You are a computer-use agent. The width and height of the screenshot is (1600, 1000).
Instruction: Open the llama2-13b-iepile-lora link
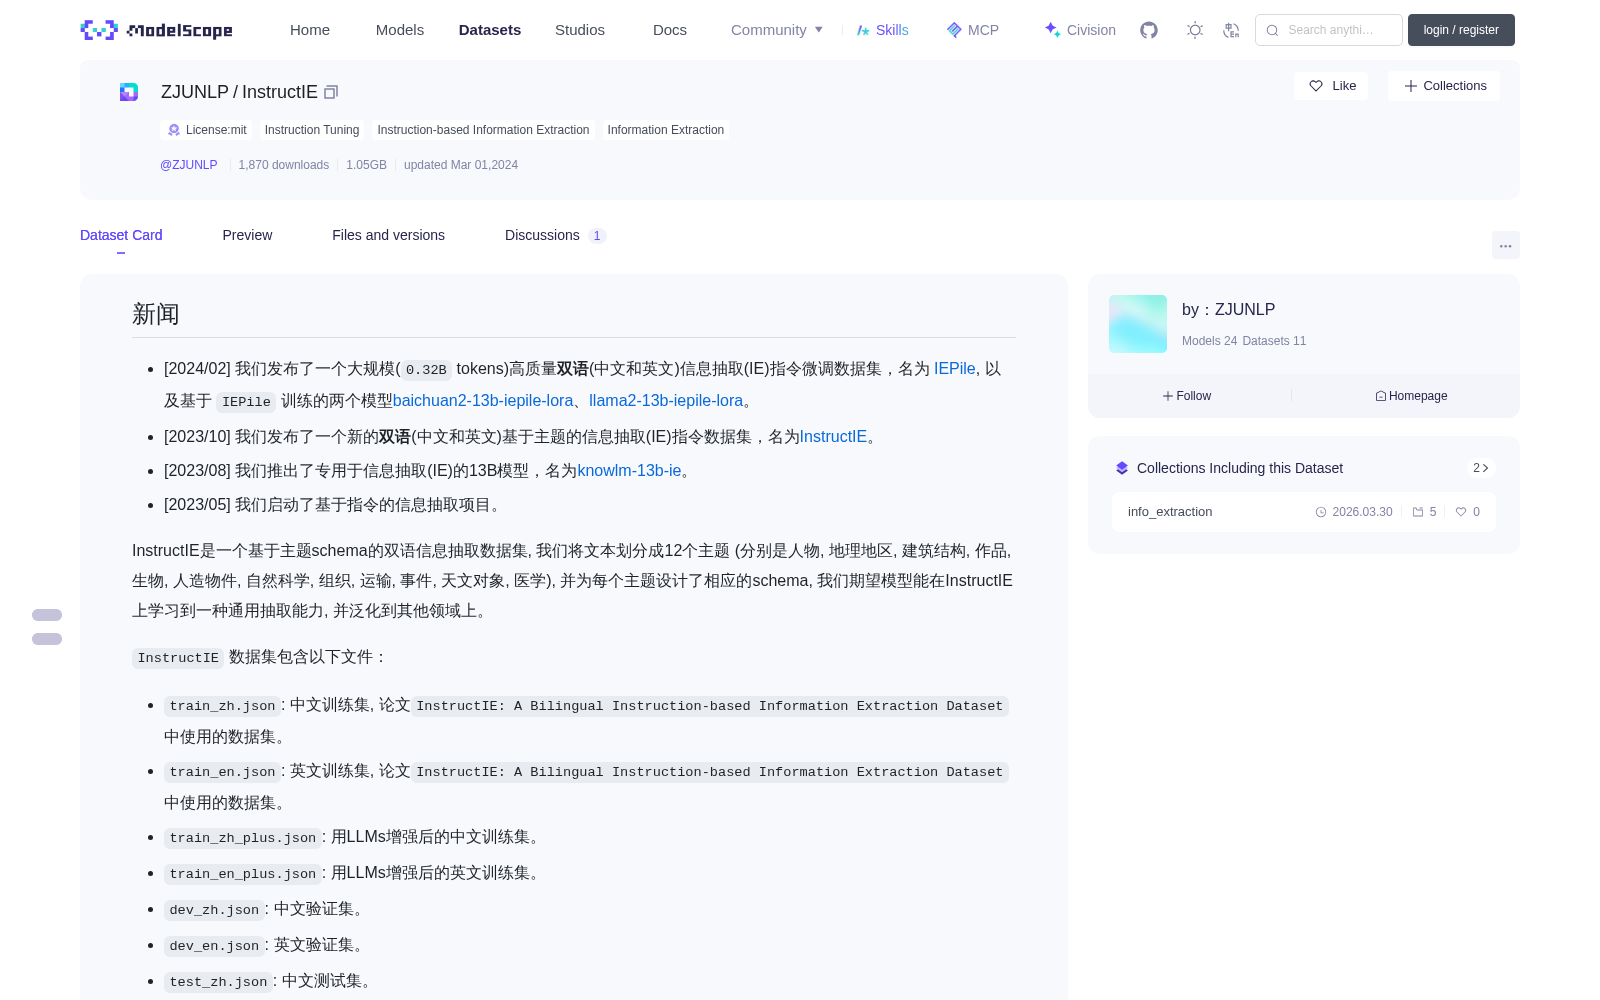coord(666,401)
